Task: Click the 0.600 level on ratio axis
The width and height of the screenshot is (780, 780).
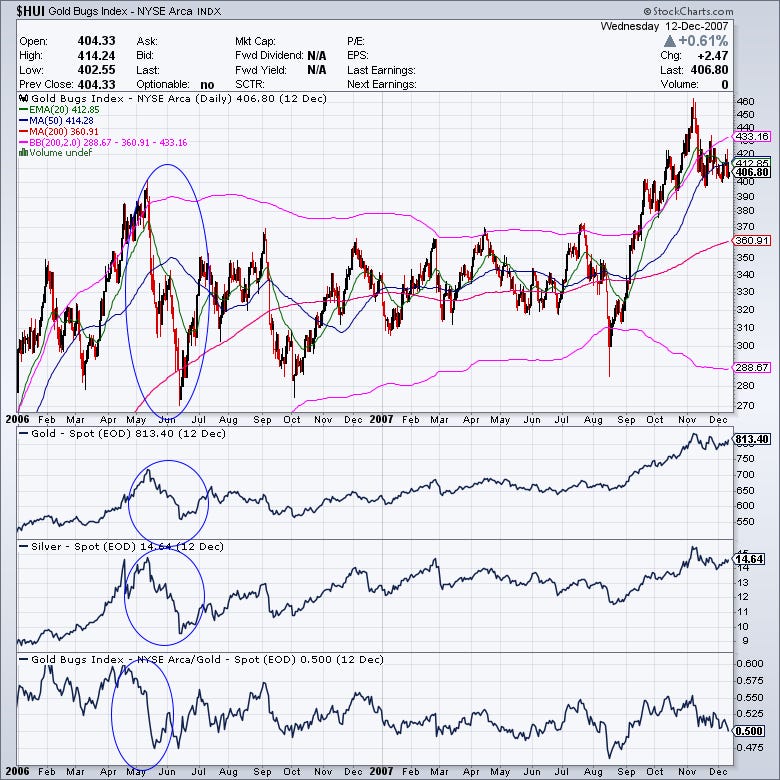Action: click(x=750, y=663)
